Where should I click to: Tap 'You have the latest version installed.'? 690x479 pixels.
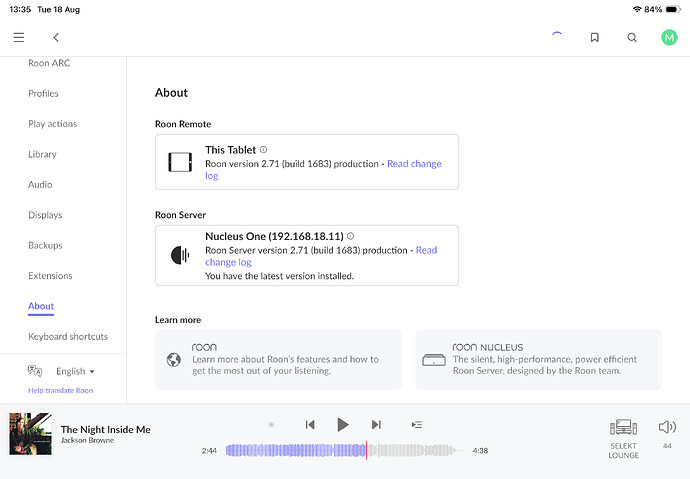click(x=279, y=276)
